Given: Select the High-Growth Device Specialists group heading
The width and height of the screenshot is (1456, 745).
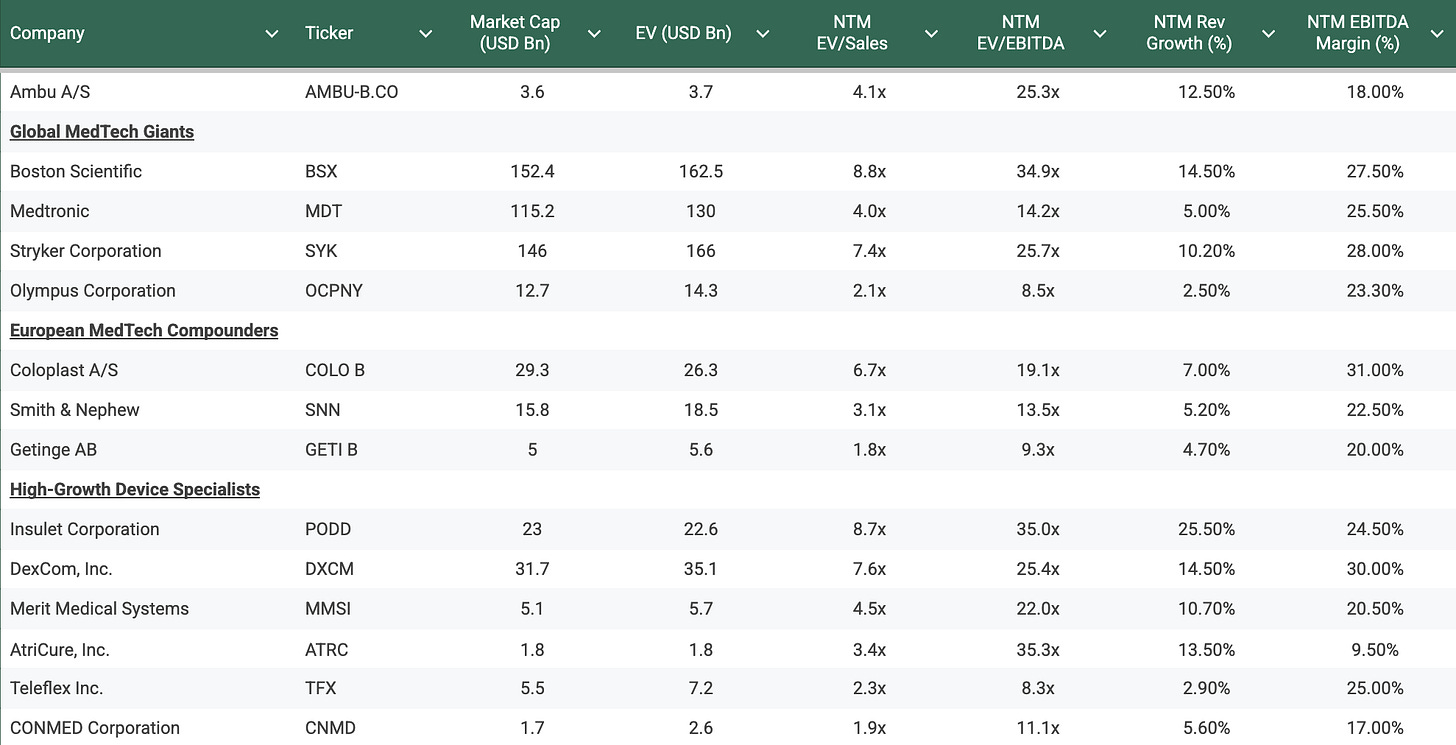Looking at the screenshot, I should click(135, 489).
